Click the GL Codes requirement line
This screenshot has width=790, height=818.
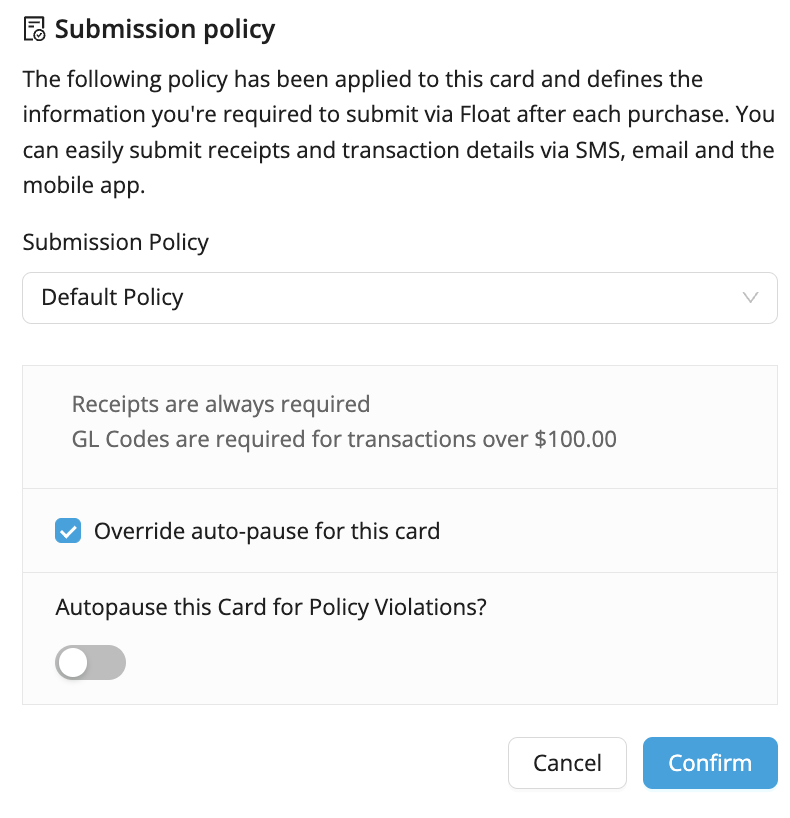pos(344,439)
